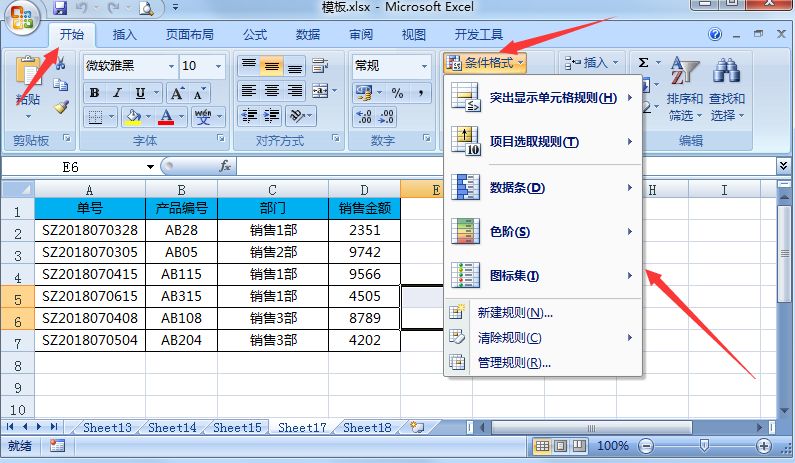Open 项目选取规则 submenu
Screen dimensions: 795x463
click(x=543, y=142)
